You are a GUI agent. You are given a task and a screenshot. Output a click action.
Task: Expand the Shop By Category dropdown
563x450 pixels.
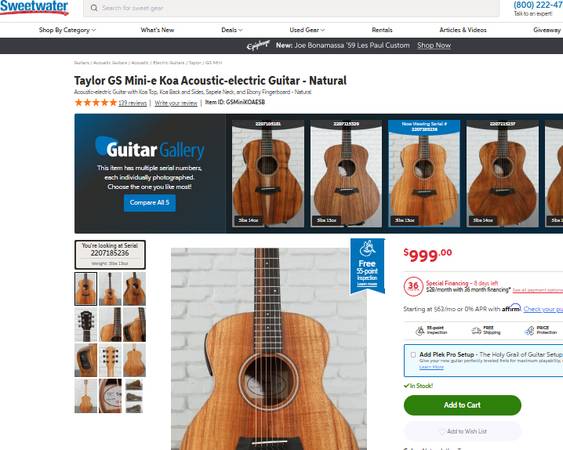(67, 30)
